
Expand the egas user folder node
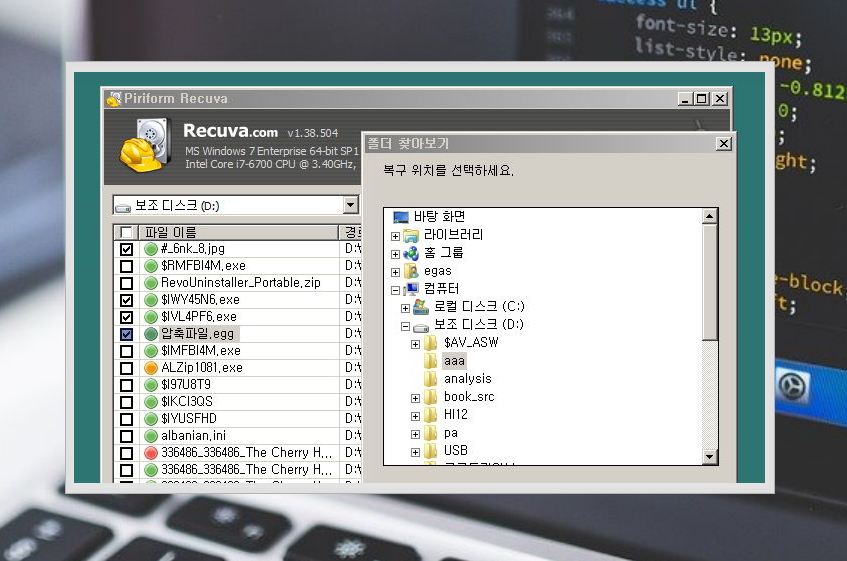tap(395, 272)
